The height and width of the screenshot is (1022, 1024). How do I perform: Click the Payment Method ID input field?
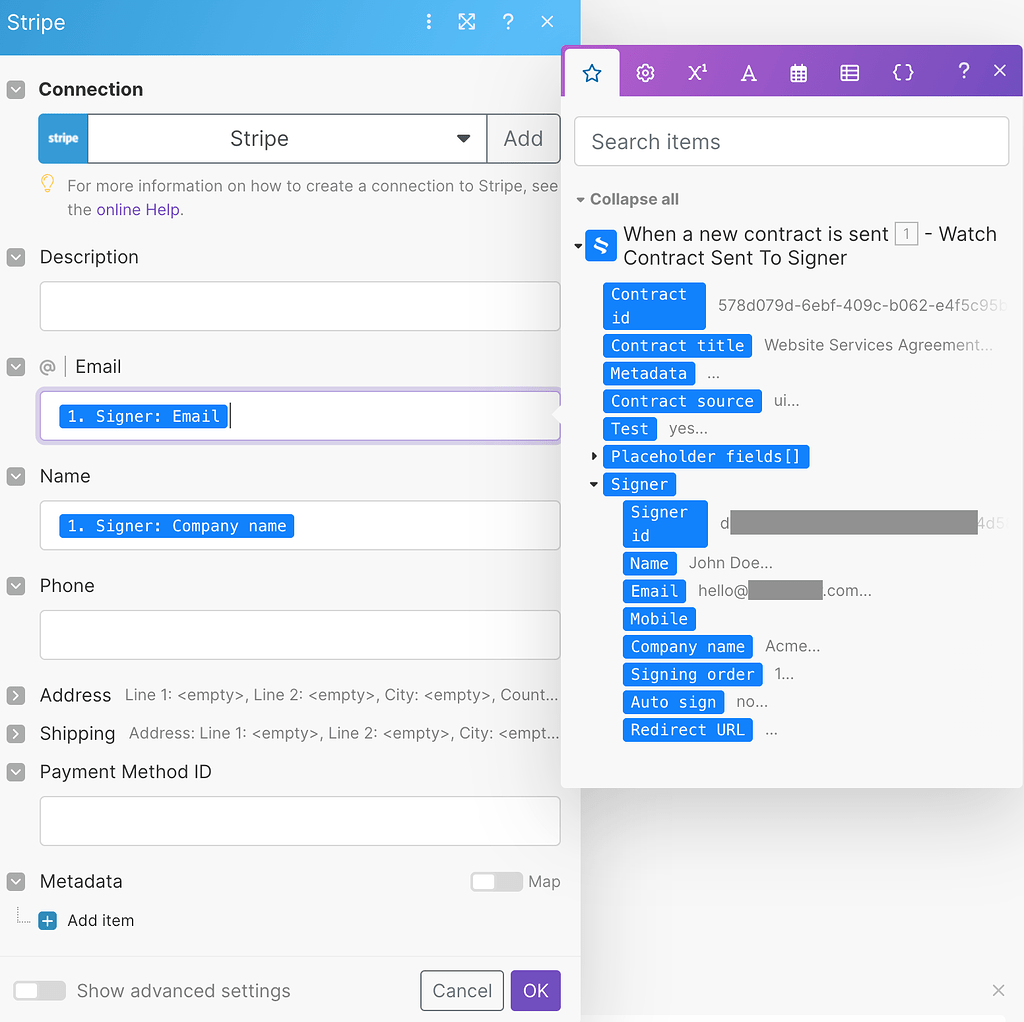tap(300, 821)
